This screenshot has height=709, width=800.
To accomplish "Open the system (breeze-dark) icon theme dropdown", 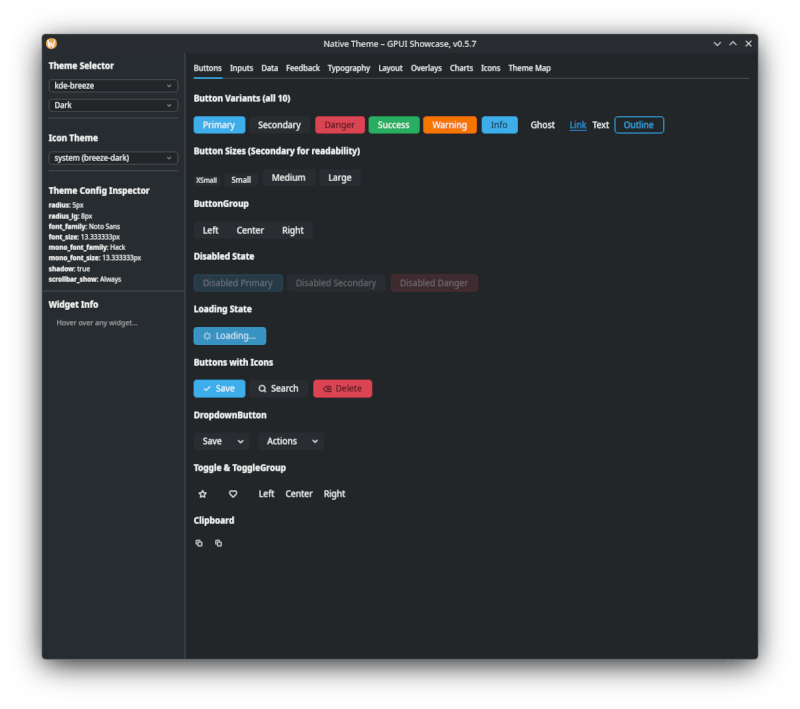I will tap(113, 158).
